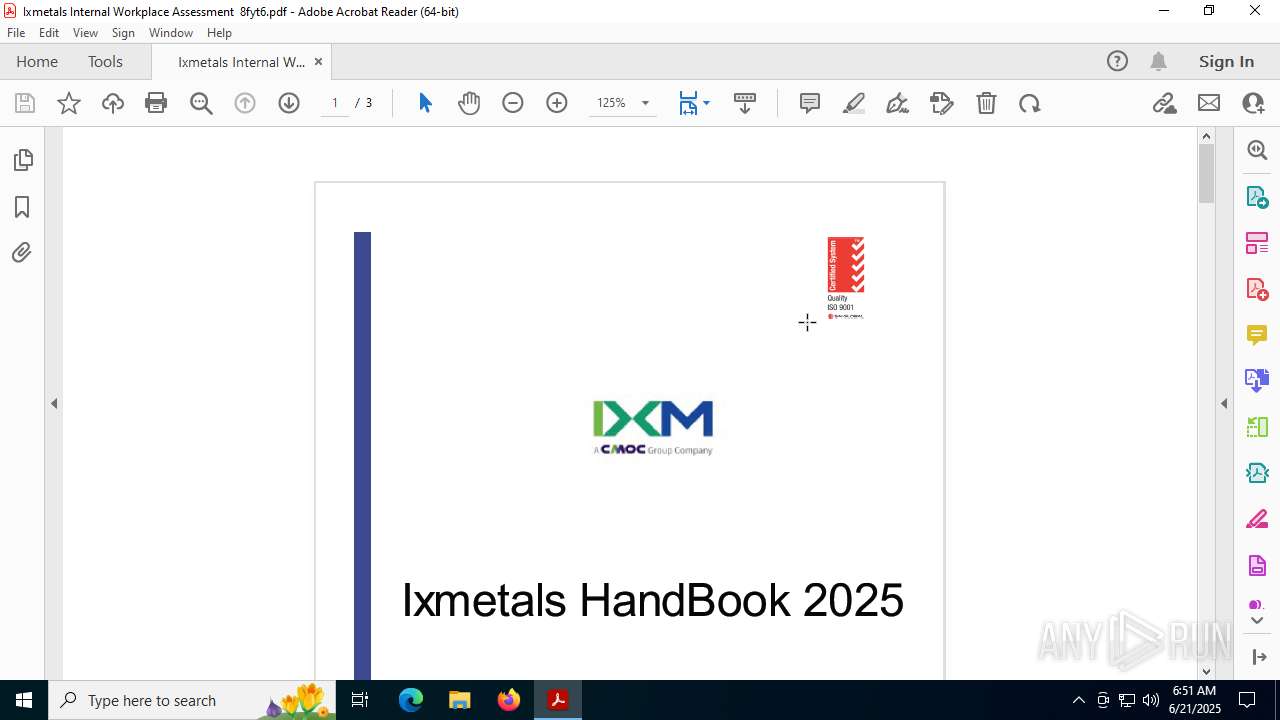Activate the Hand pan tool
Viewport: 1280px width, 720px height.
click(x=469, y=103)
